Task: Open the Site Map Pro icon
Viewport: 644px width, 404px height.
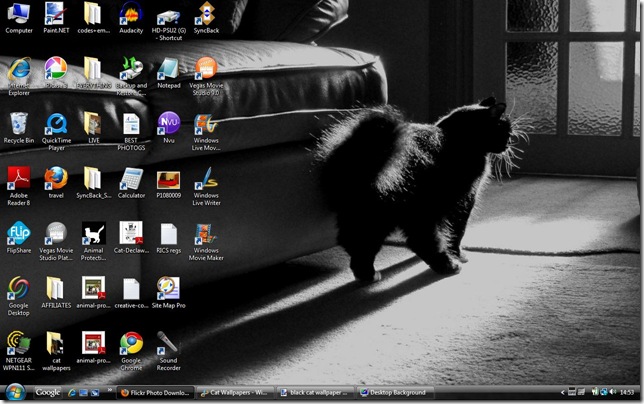Action: pyautogui.click(x=168, y=289)
